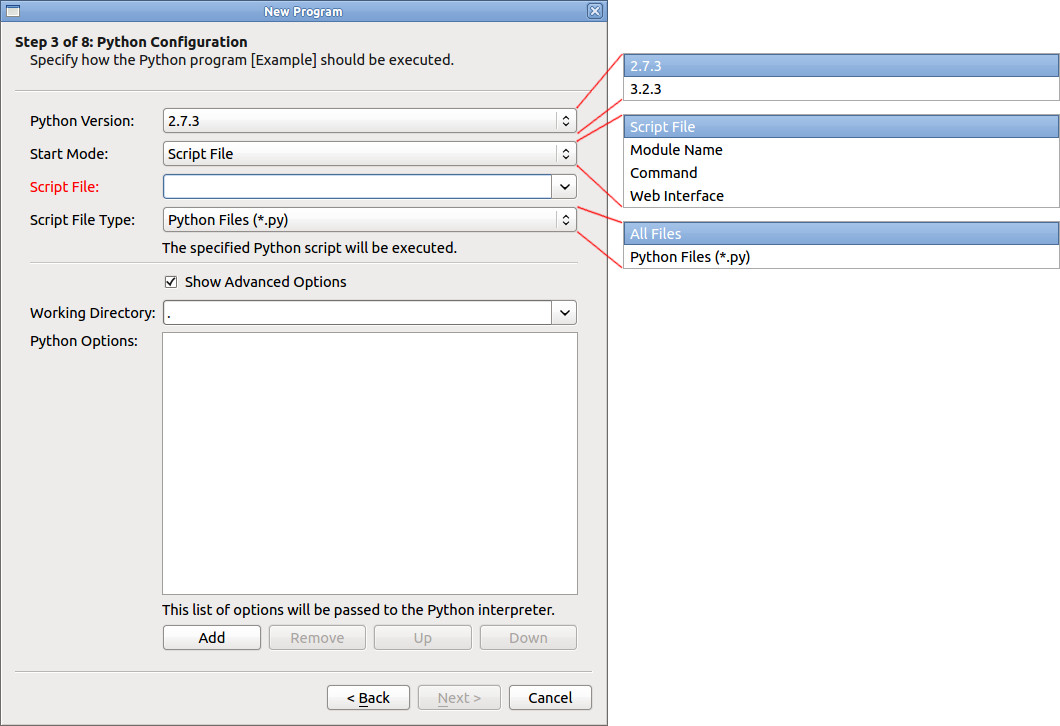Click inside the Python Options list box
This screenshot has height=726, width=1060.
click(x=370, y=463)
